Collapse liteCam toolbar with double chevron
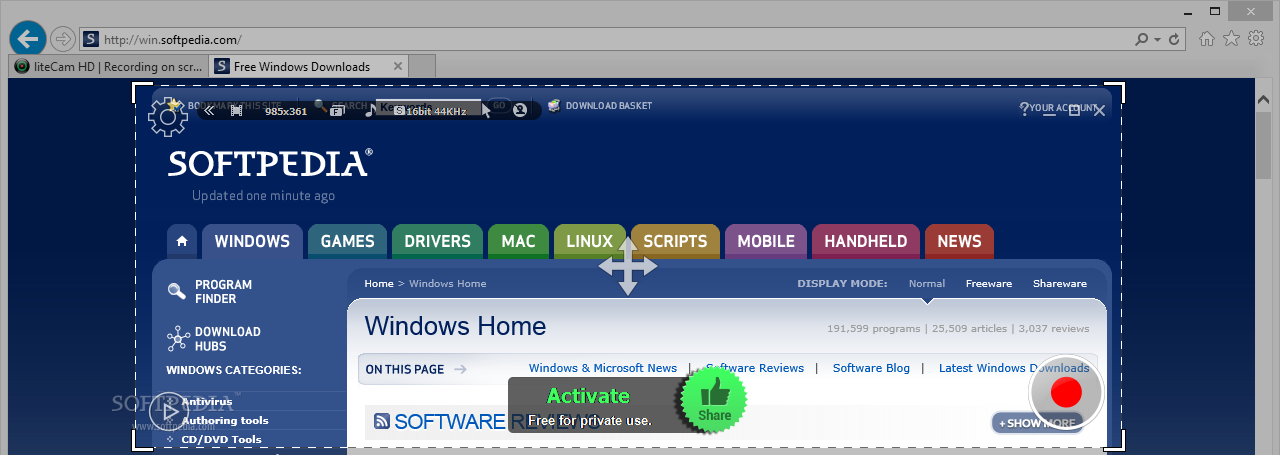 pyautogui.click(x=209, y=110)
